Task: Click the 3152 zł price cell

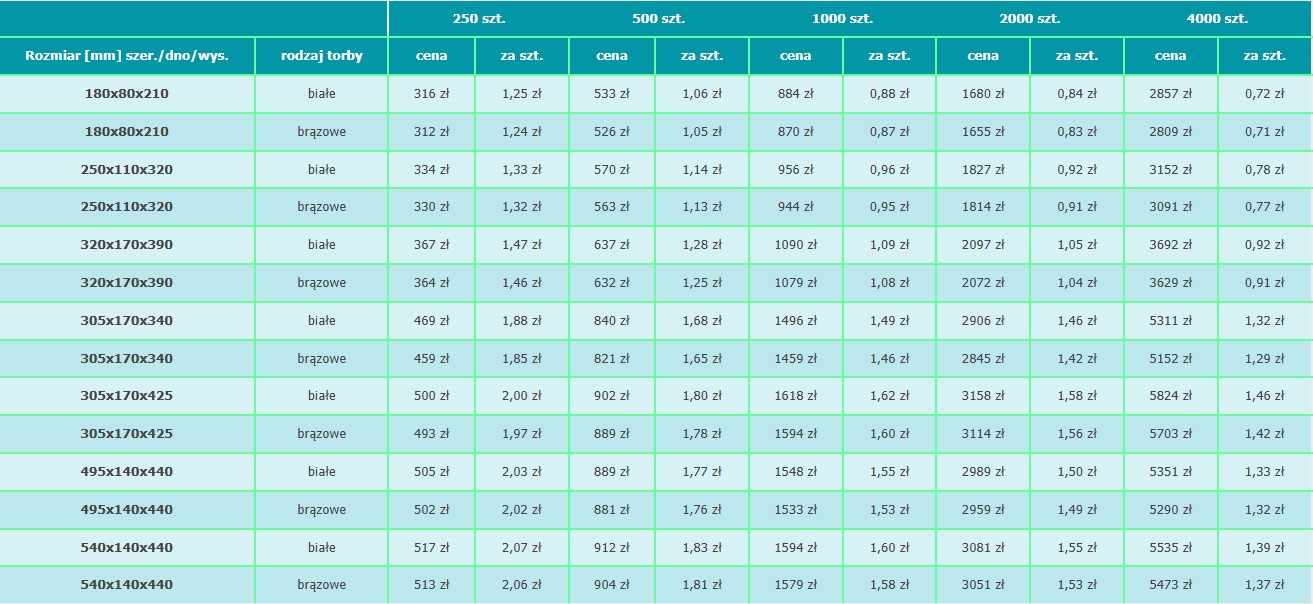Action: click(1170, 169)
